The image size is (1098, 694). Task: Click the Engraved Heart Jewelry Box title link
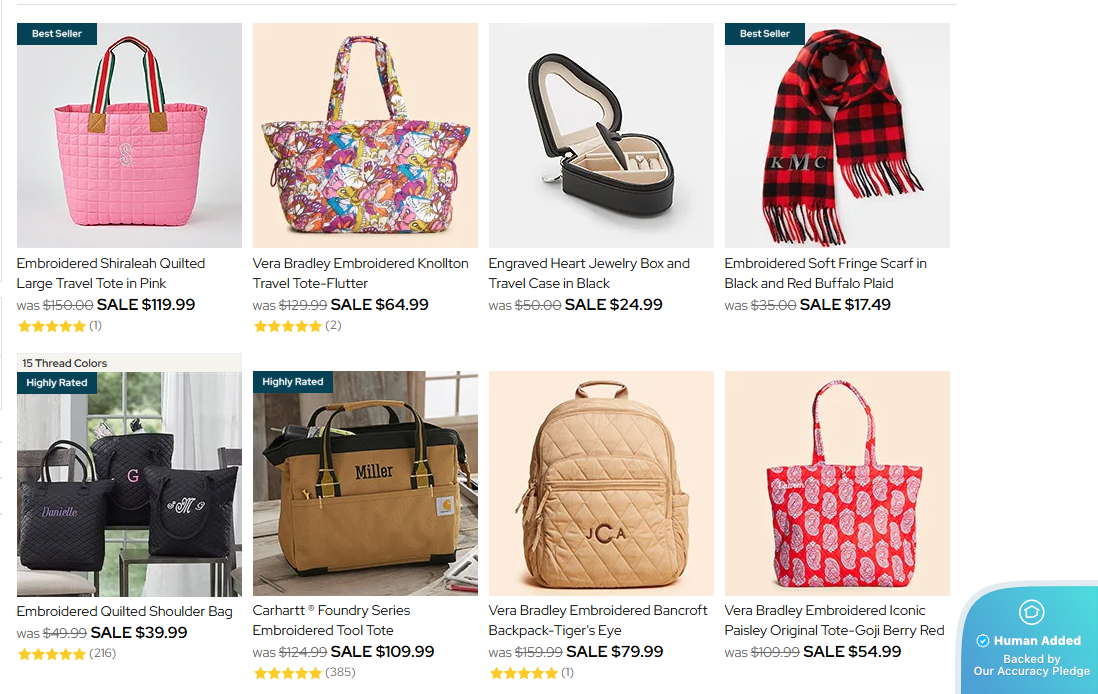589,273
